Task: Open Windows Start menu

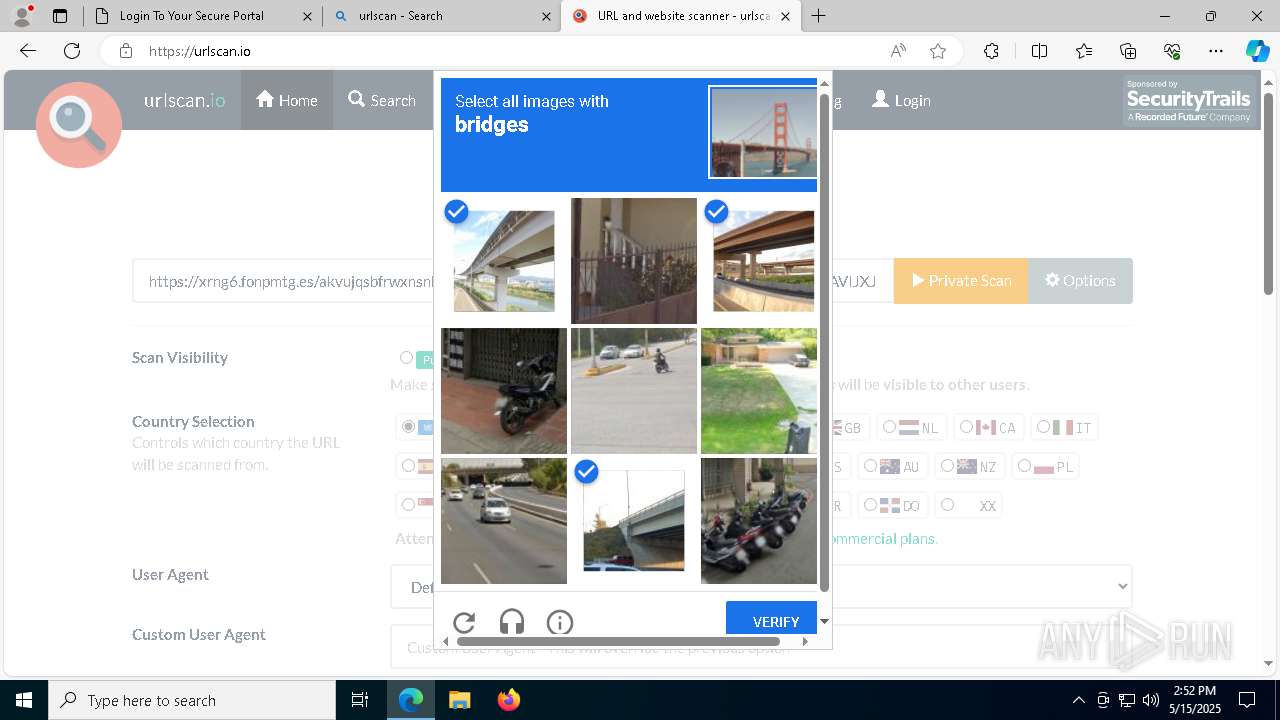Action: click(24, 700)
